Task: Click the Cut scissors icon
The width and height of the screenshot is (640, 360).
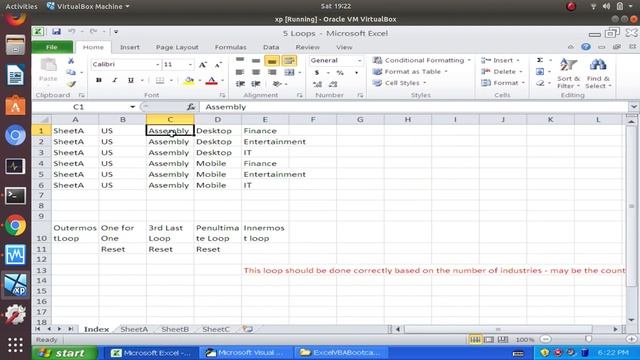Action: 71,61
